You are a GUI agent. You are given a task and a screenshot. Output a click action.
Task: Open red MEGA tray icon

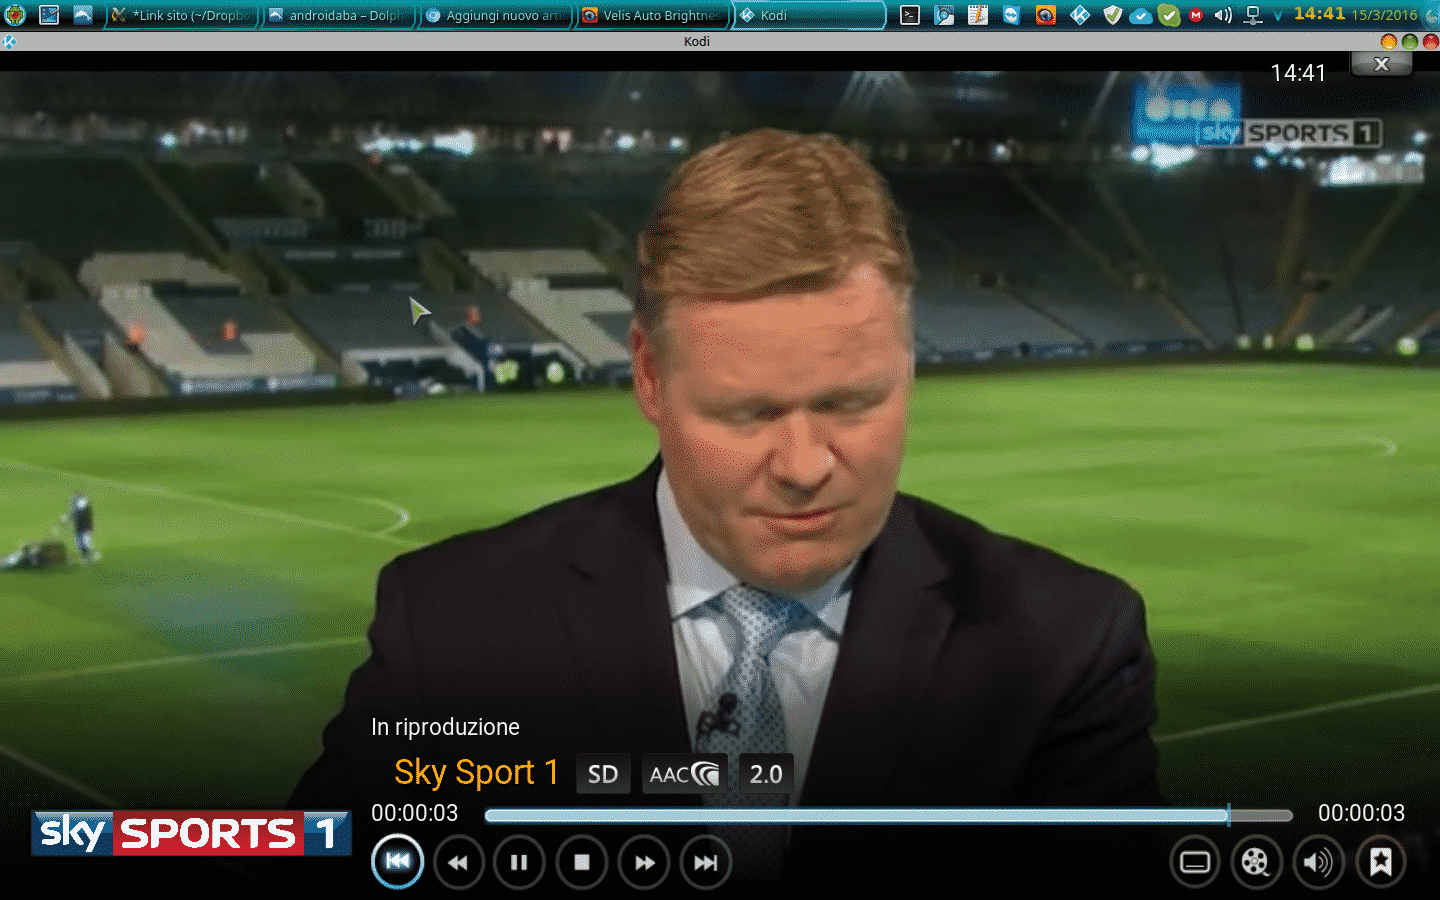1196,15
